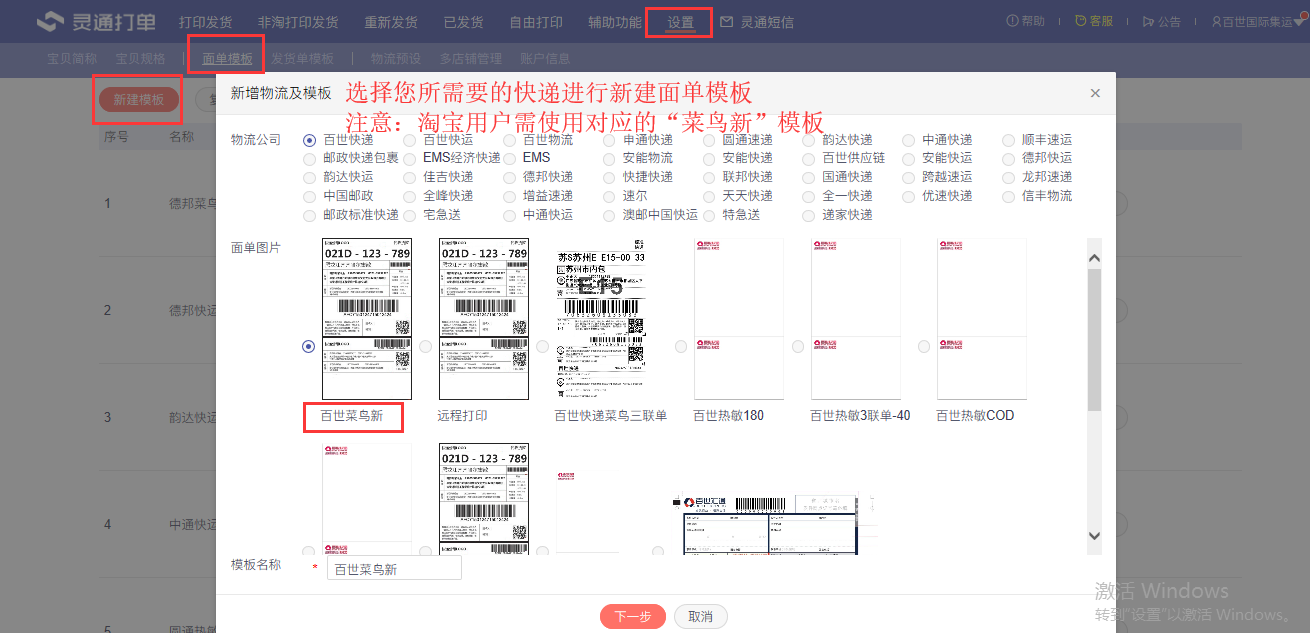The height and width of the screenshot is (633, 1310).
Task: Click the 百世国际集运 user account icon
Action: click(1215, 22)
